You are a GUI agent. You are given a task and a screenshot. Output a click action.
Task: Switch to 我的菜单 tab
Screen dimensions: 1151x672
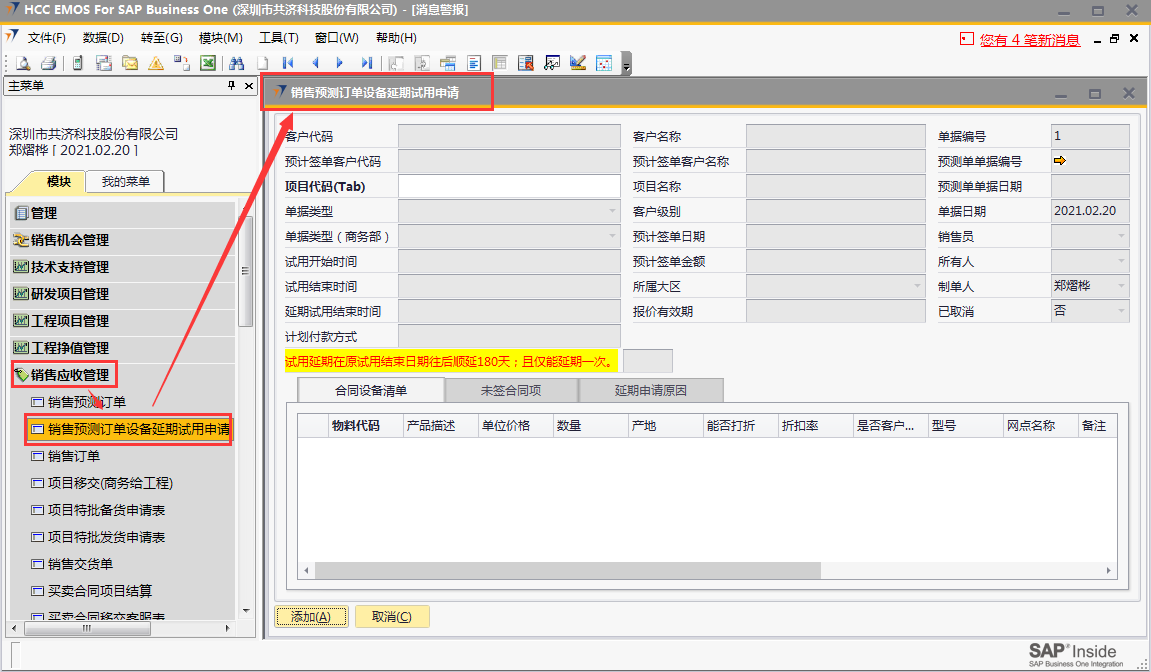[x=125, y=181]
